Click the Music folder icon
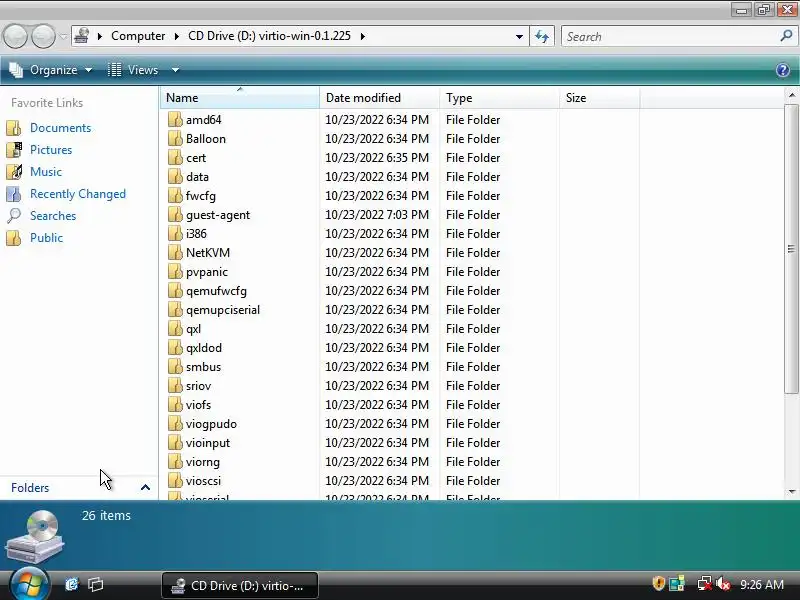 tap(14, 171)
